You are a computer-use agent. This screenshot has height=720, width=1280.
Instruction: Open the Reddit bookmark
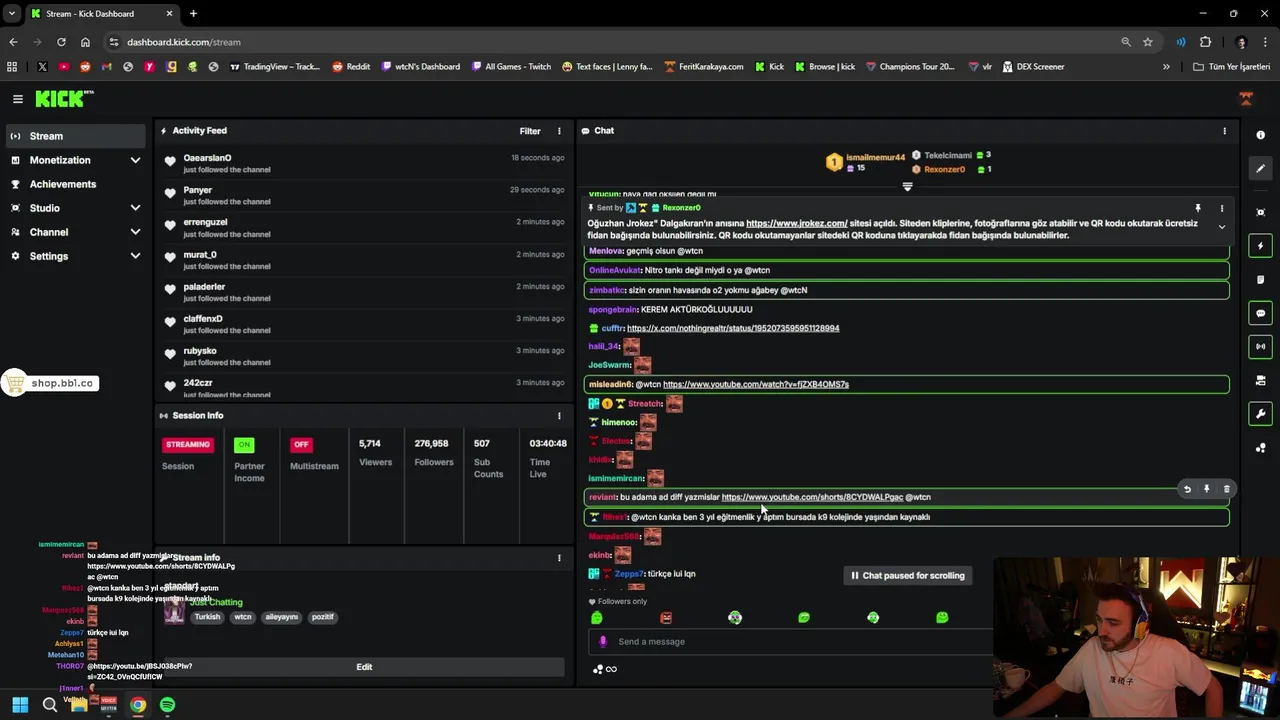[x=351, y=67]
